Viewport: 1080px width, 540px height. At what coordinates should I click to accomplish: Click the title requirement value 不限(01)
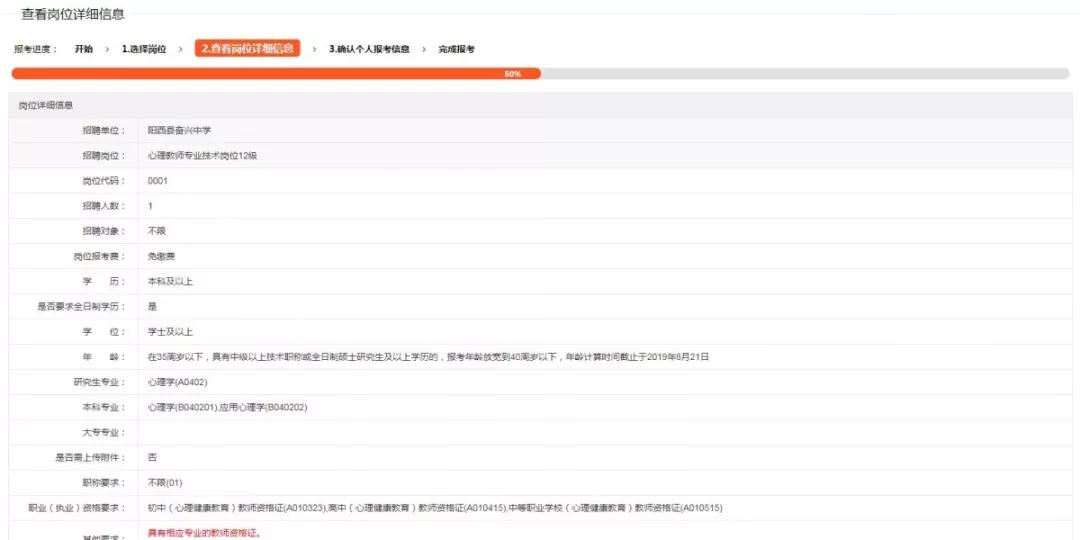[x=165, y=483]
